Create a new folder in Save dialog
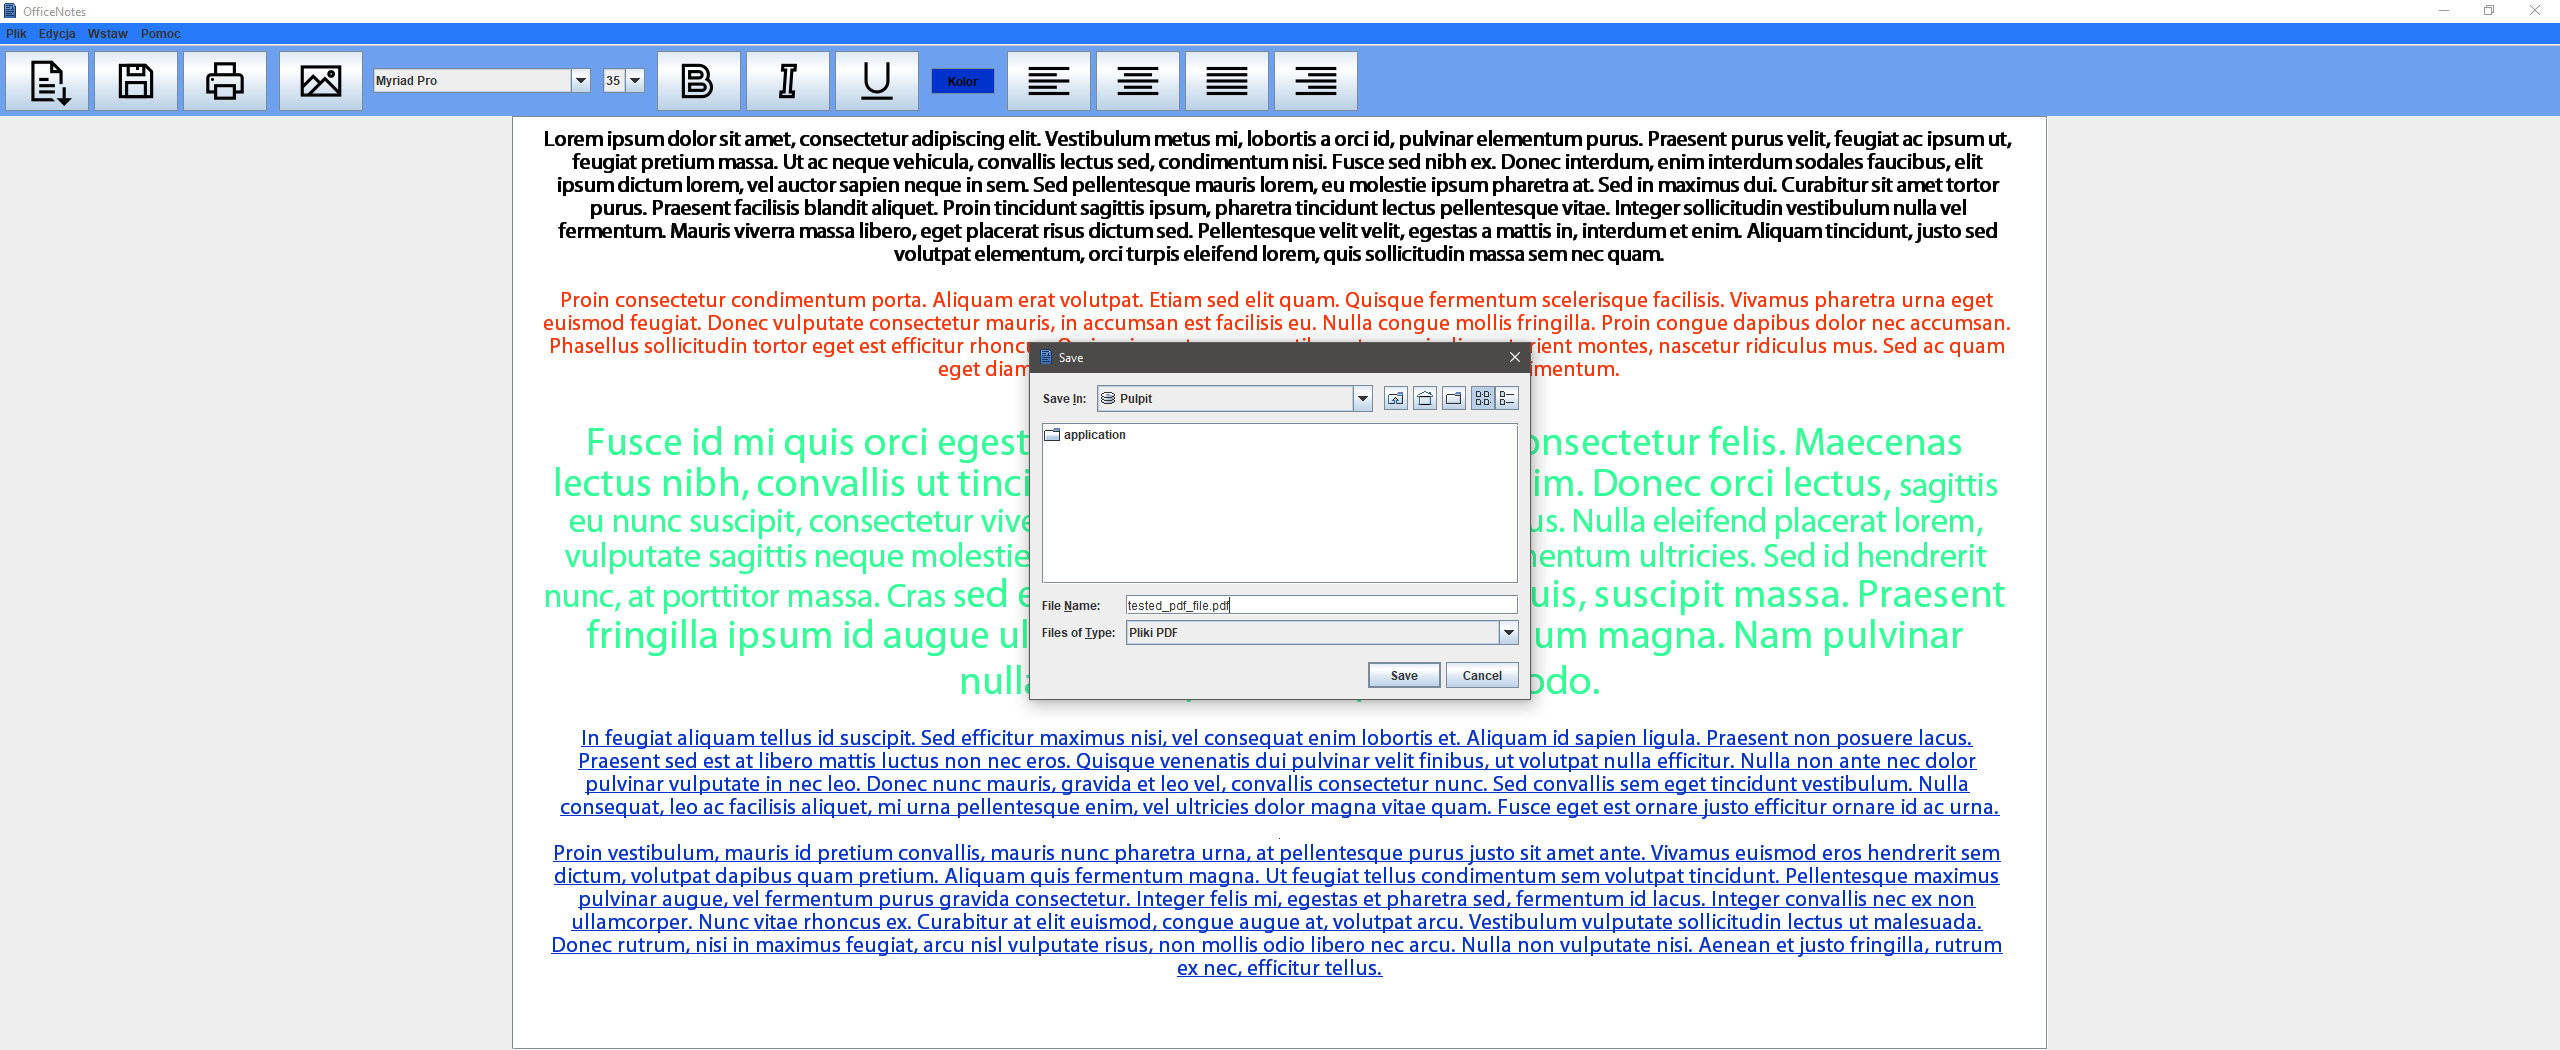This screenshot has height=1050, width=2560. [x=1454, y=399]
